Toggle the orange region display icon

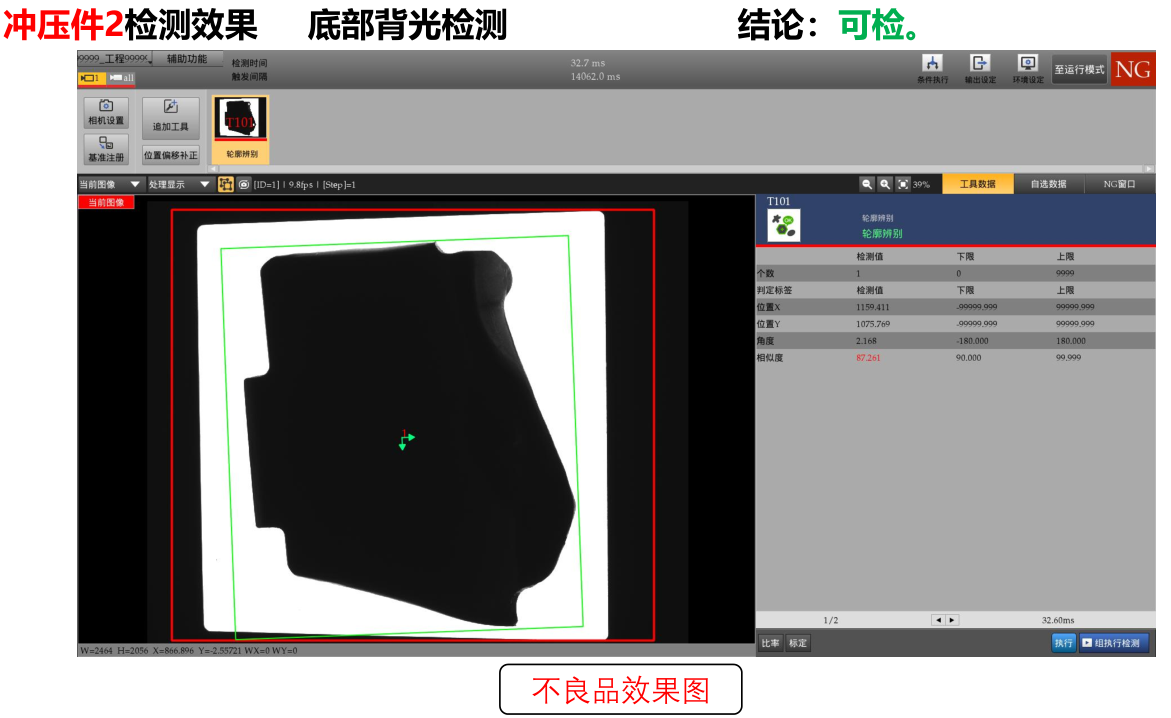[x=226, y=184]
